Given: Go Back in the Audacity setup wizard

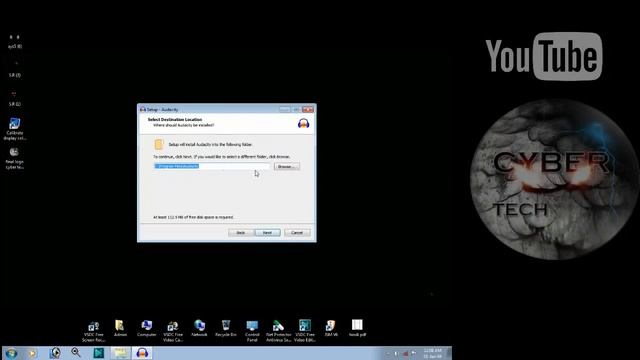Looking at the screenshot, I should pyautogui.click(x=241, y=233).
